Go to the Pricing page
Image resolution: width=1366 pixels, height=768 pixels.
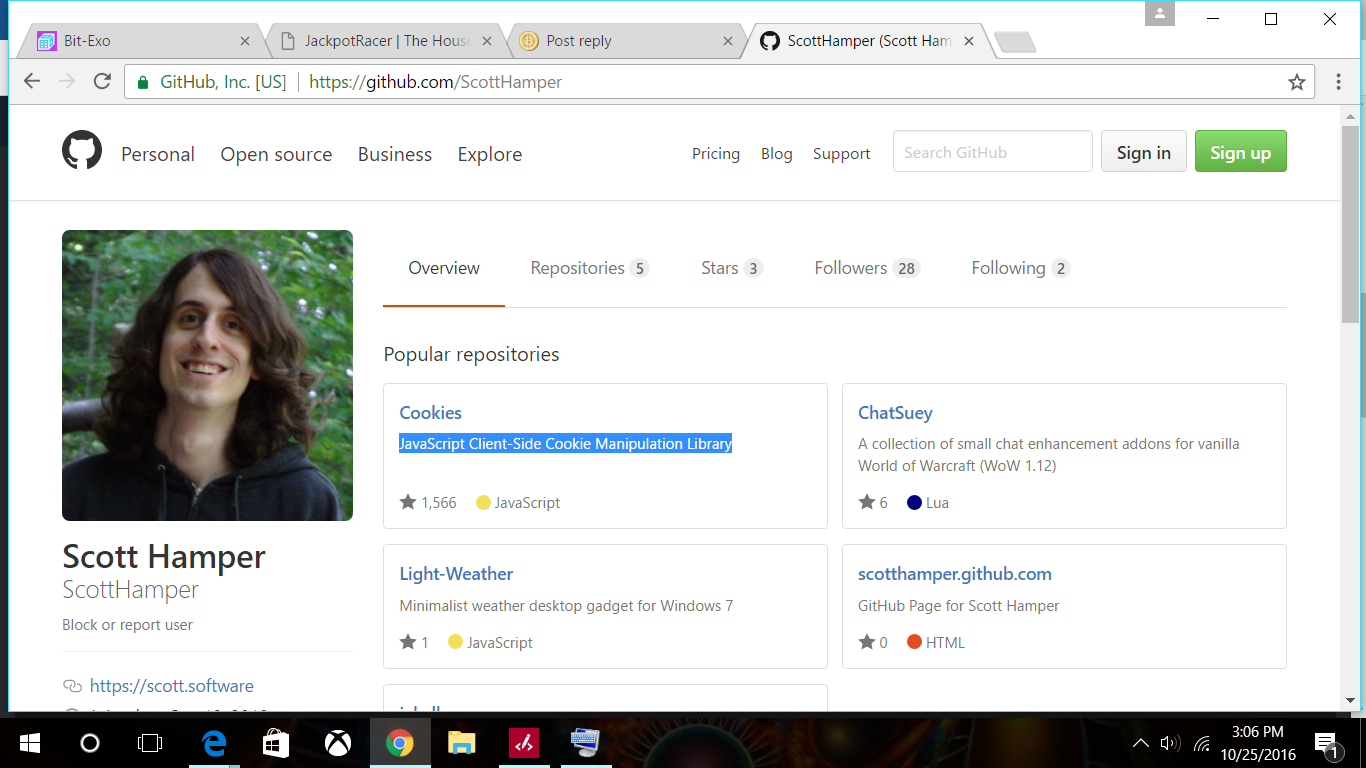coord(716,153)
